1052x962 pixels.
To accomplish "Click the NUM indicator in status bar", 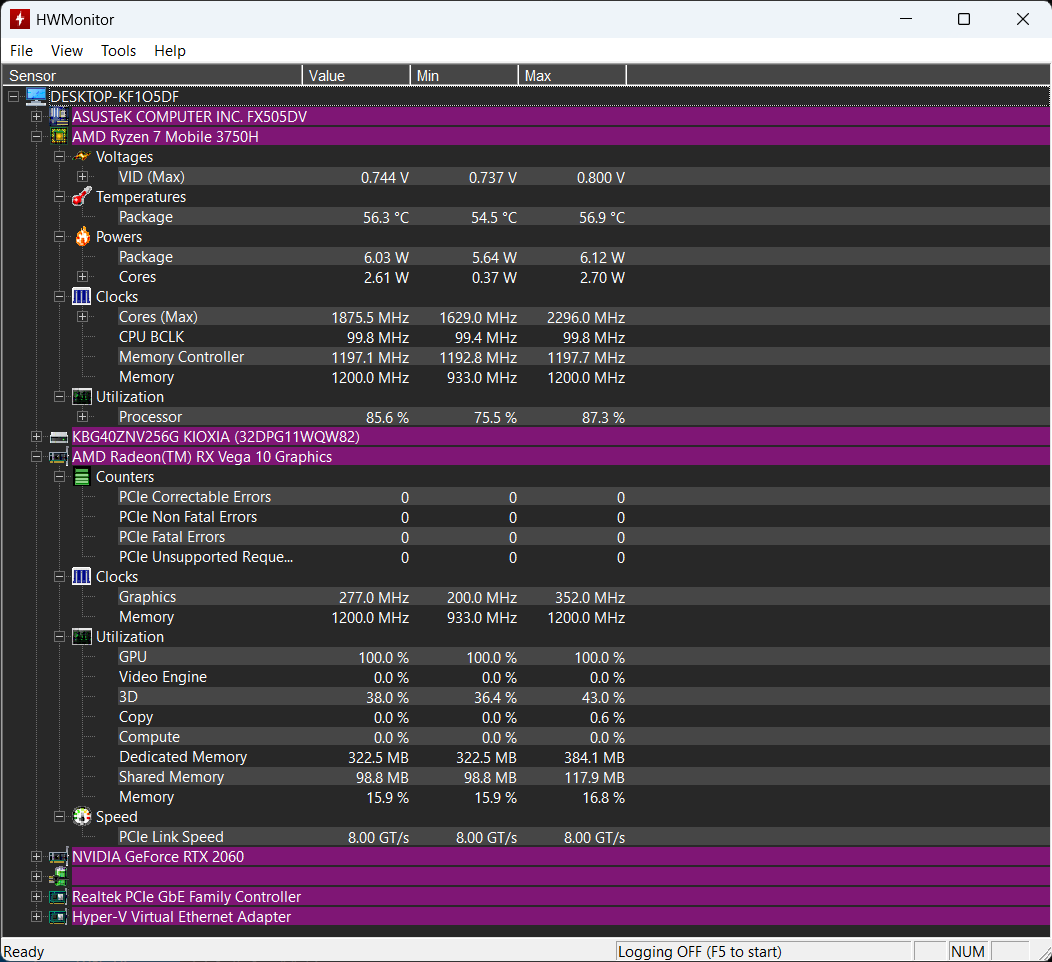I will click(967, 951).
